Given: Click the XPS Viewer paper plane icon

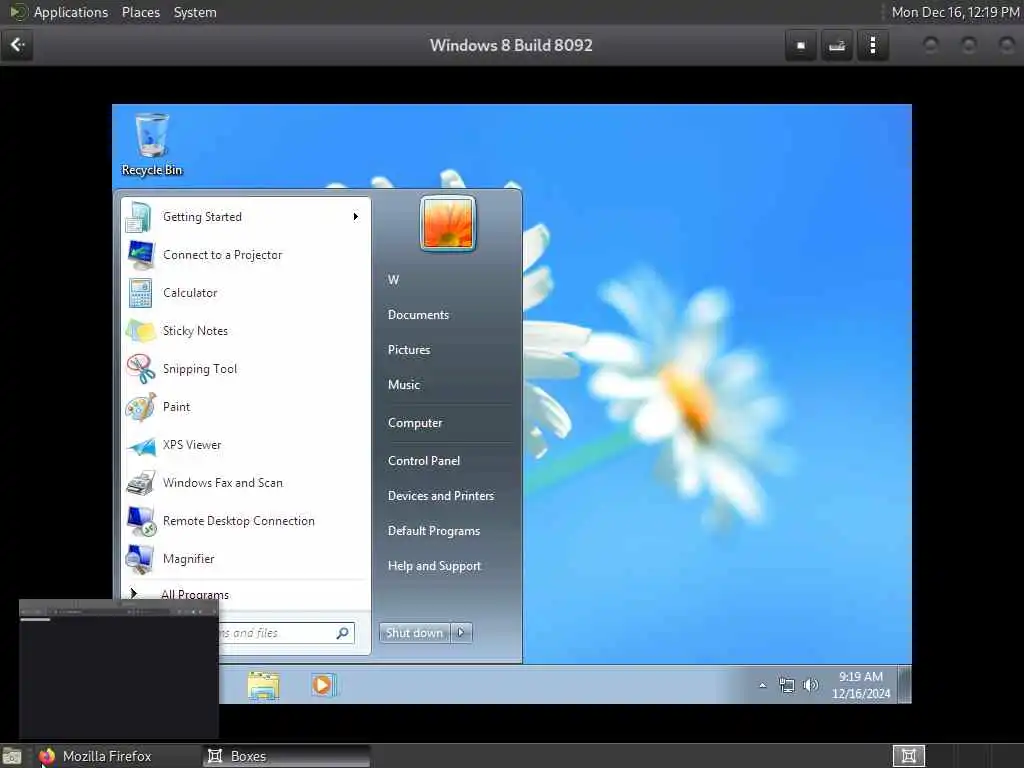Looking at the screenshot, I should (140, 445).
